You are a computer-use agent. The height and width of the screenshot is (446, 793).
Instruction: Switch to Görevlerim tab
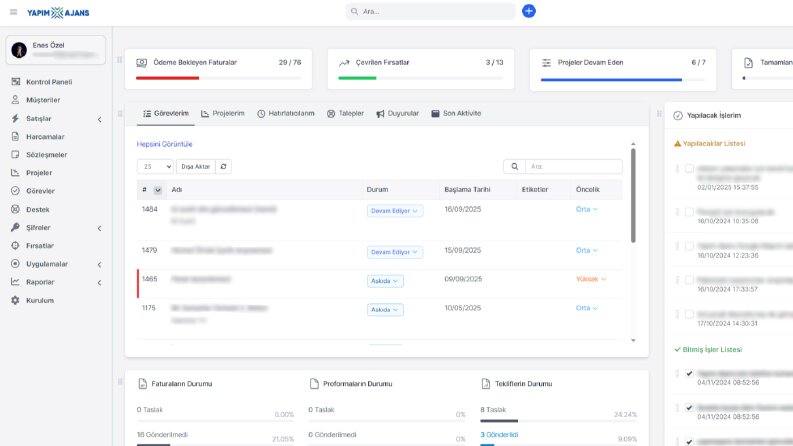[166, 113]
